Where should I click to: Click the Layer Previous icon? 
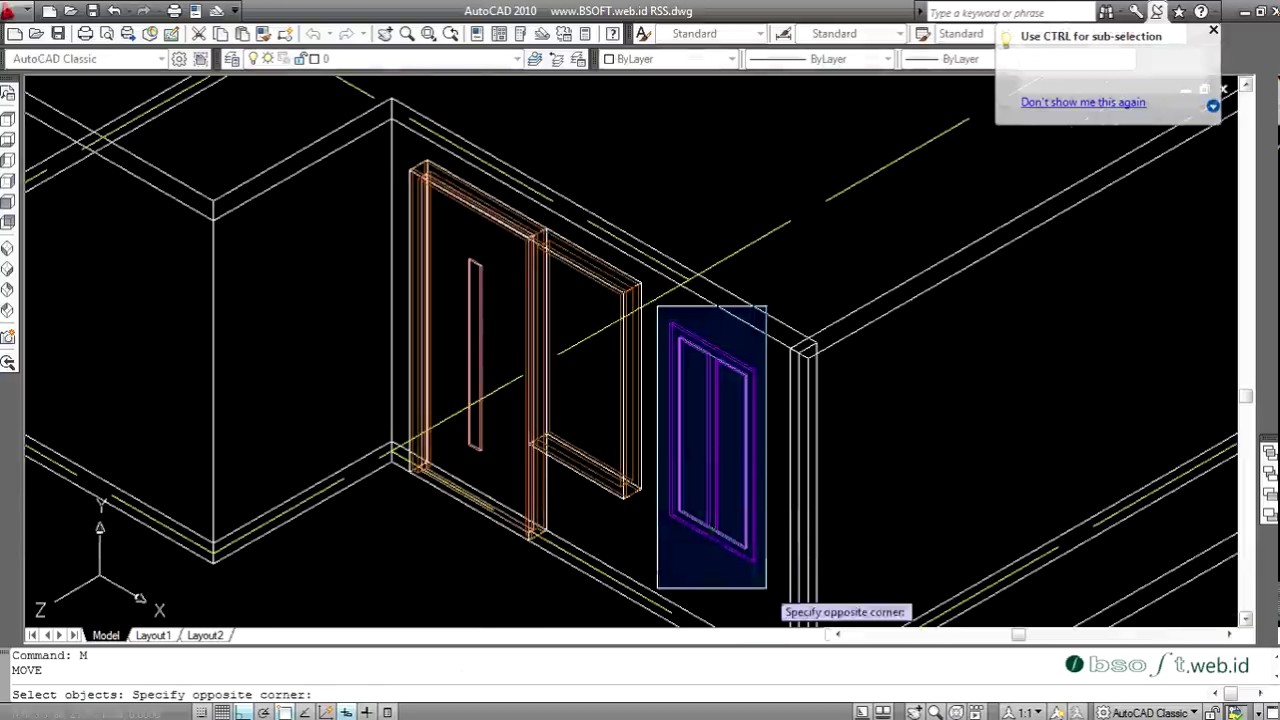(x=556, y=59)
